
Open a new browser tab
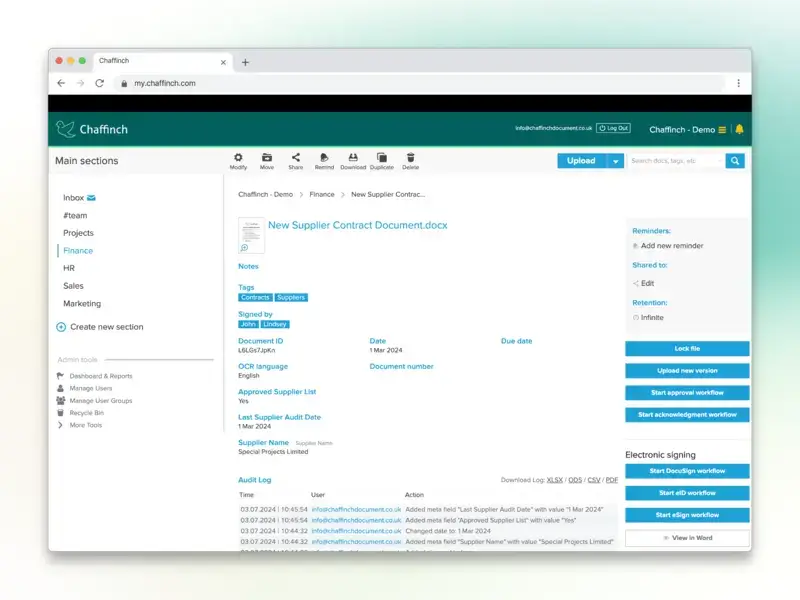point(245,62)
